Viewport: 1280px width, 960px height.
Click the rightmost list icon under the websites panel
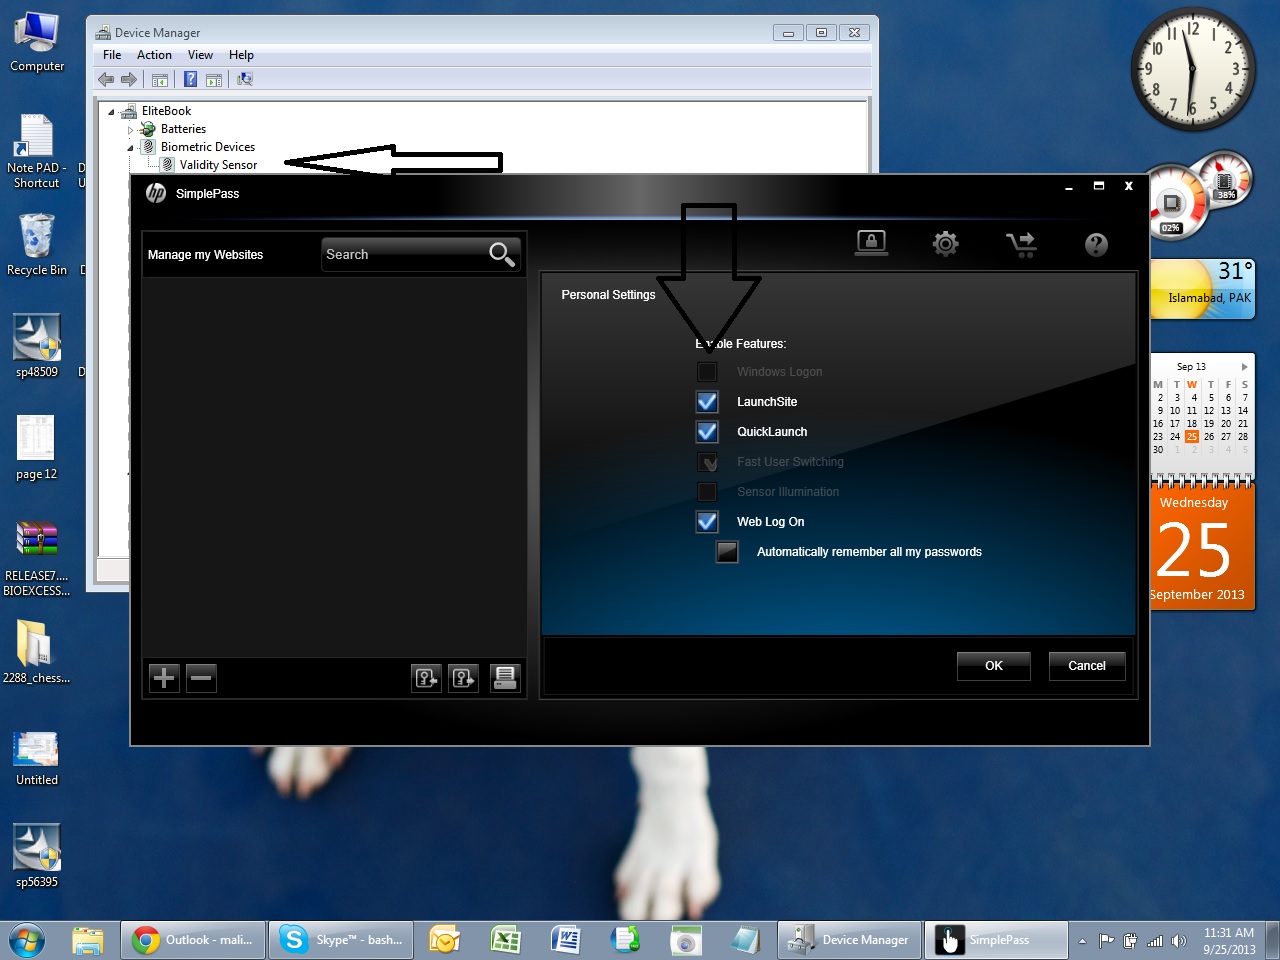[x=505, y=678]
